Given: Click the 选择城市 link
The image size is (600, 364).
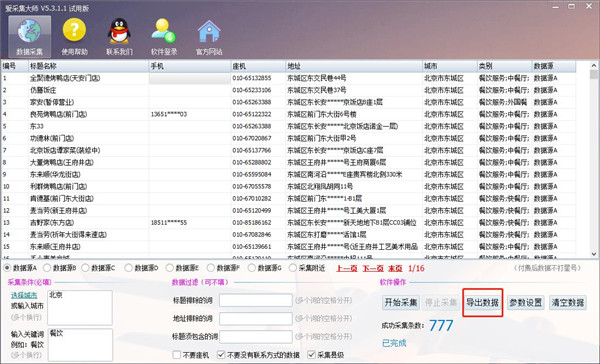Looking at the screenshot, I should [24, 295].
